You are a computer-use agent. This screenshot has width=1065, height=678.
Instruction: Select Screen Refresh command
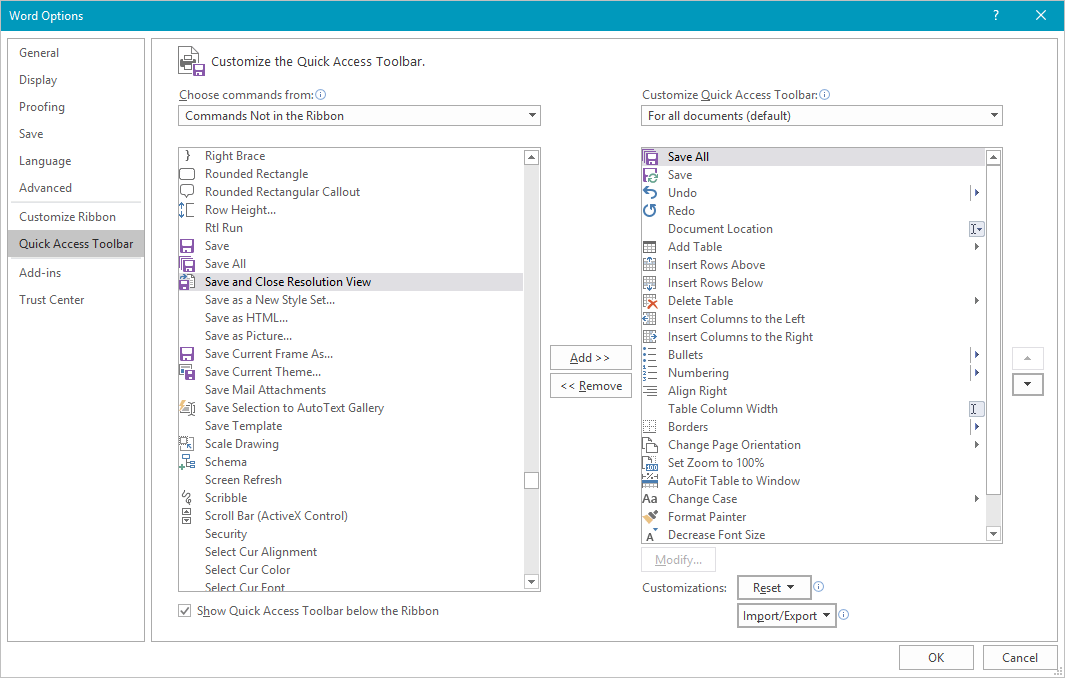click(350, 480)
